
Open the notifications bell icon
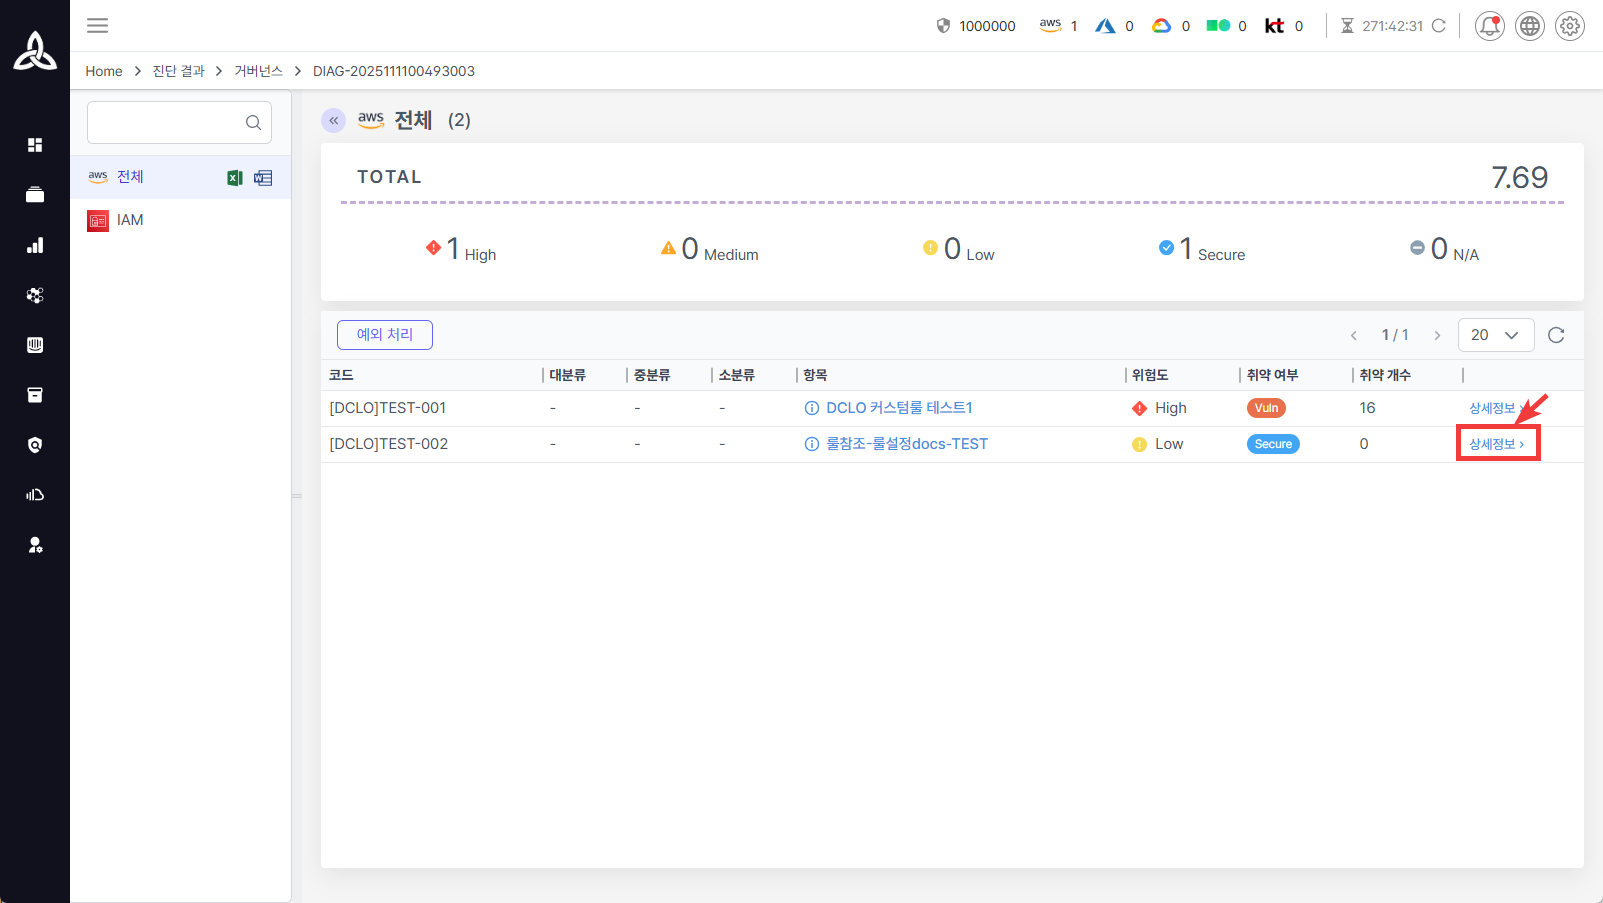1489,26
